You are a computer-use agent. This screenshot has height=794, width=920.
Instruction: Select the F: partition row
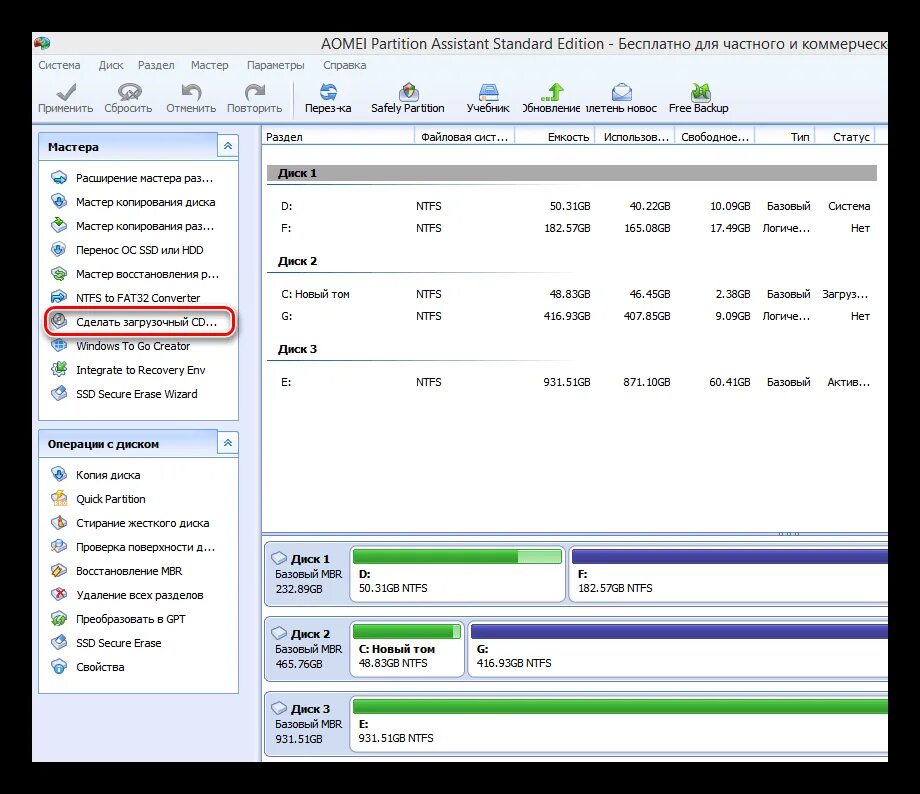pos(572,228)
